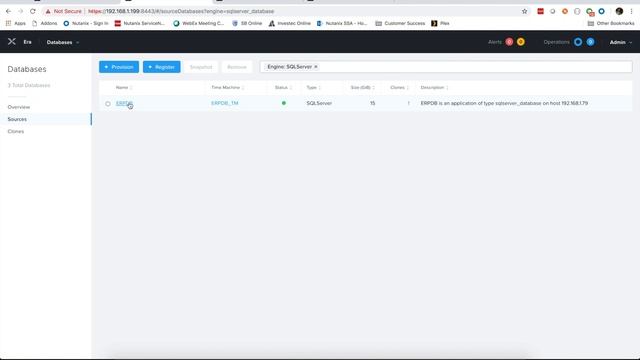
Task: Click the SQLServer type cell
Action: 319,103
